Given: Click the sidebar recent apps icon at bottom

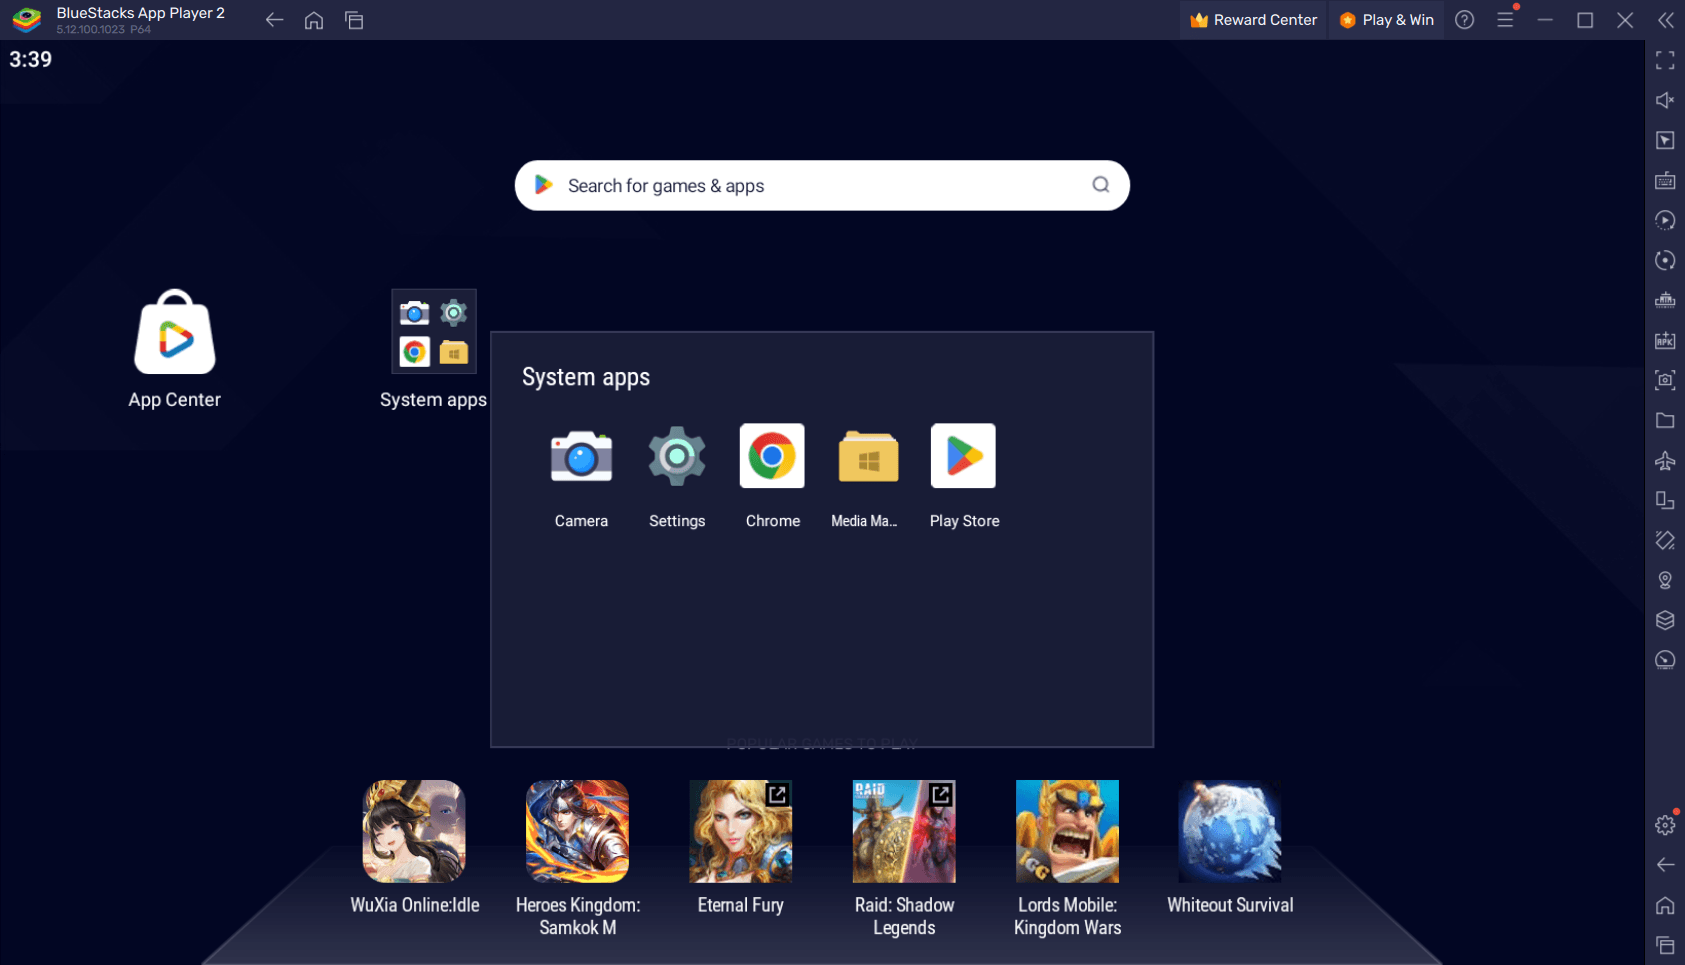Looking at the screenshot, I should pos(1665,945).
